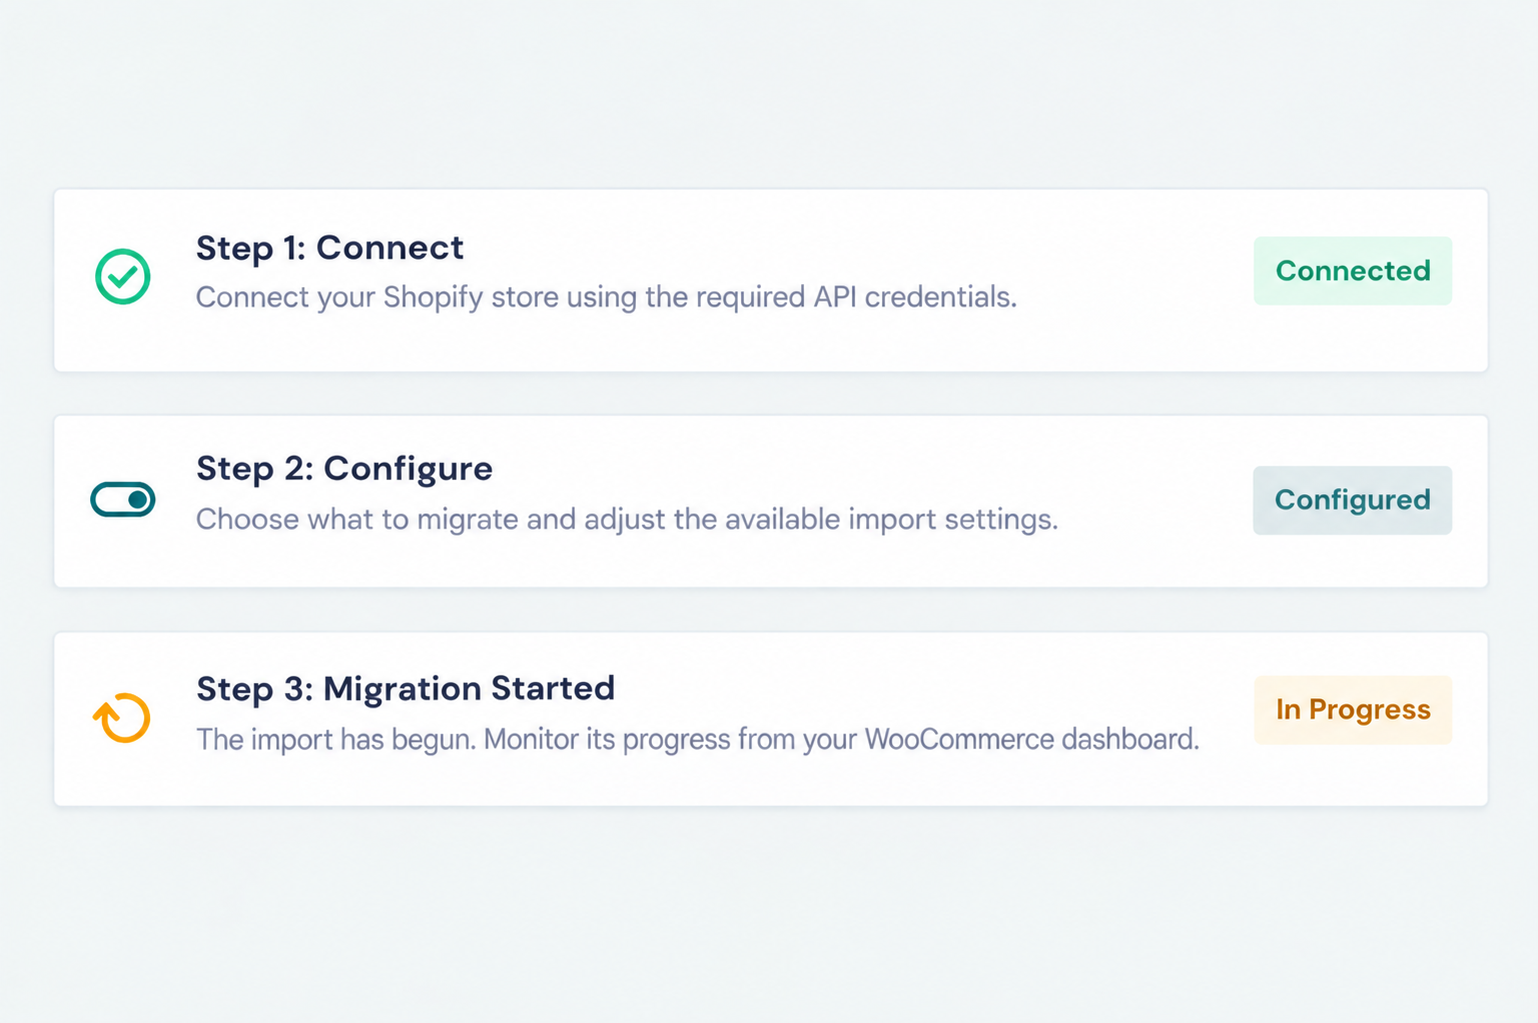The width and height of the screenshot is (1538, 1023).
Task: Click the Connected status badge
Action: pos(1352,271)
